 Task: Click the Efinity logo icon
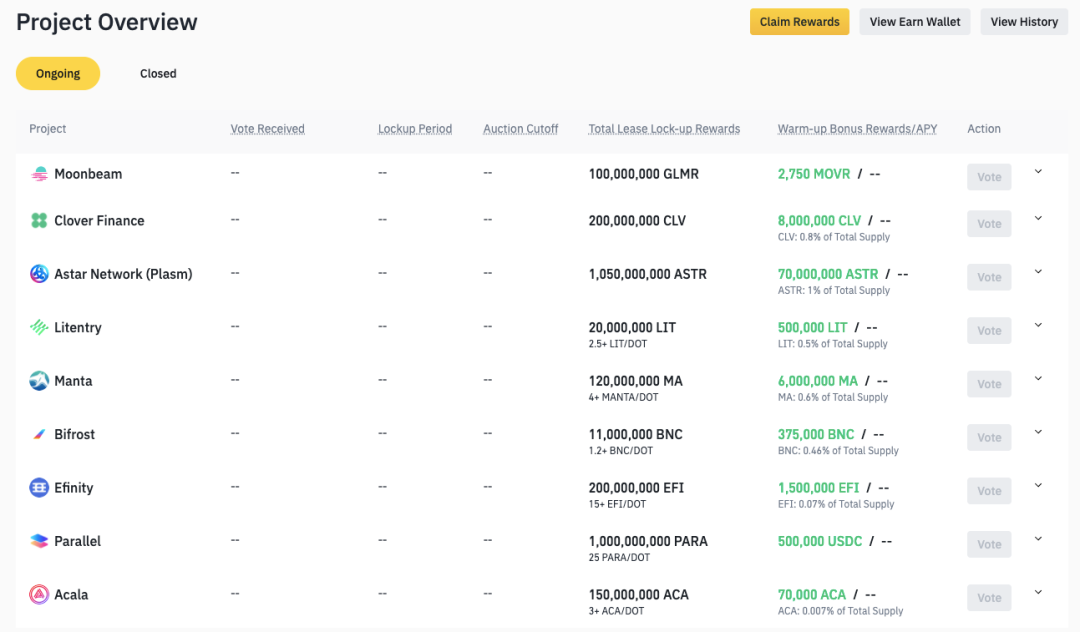tap(39, 487)
